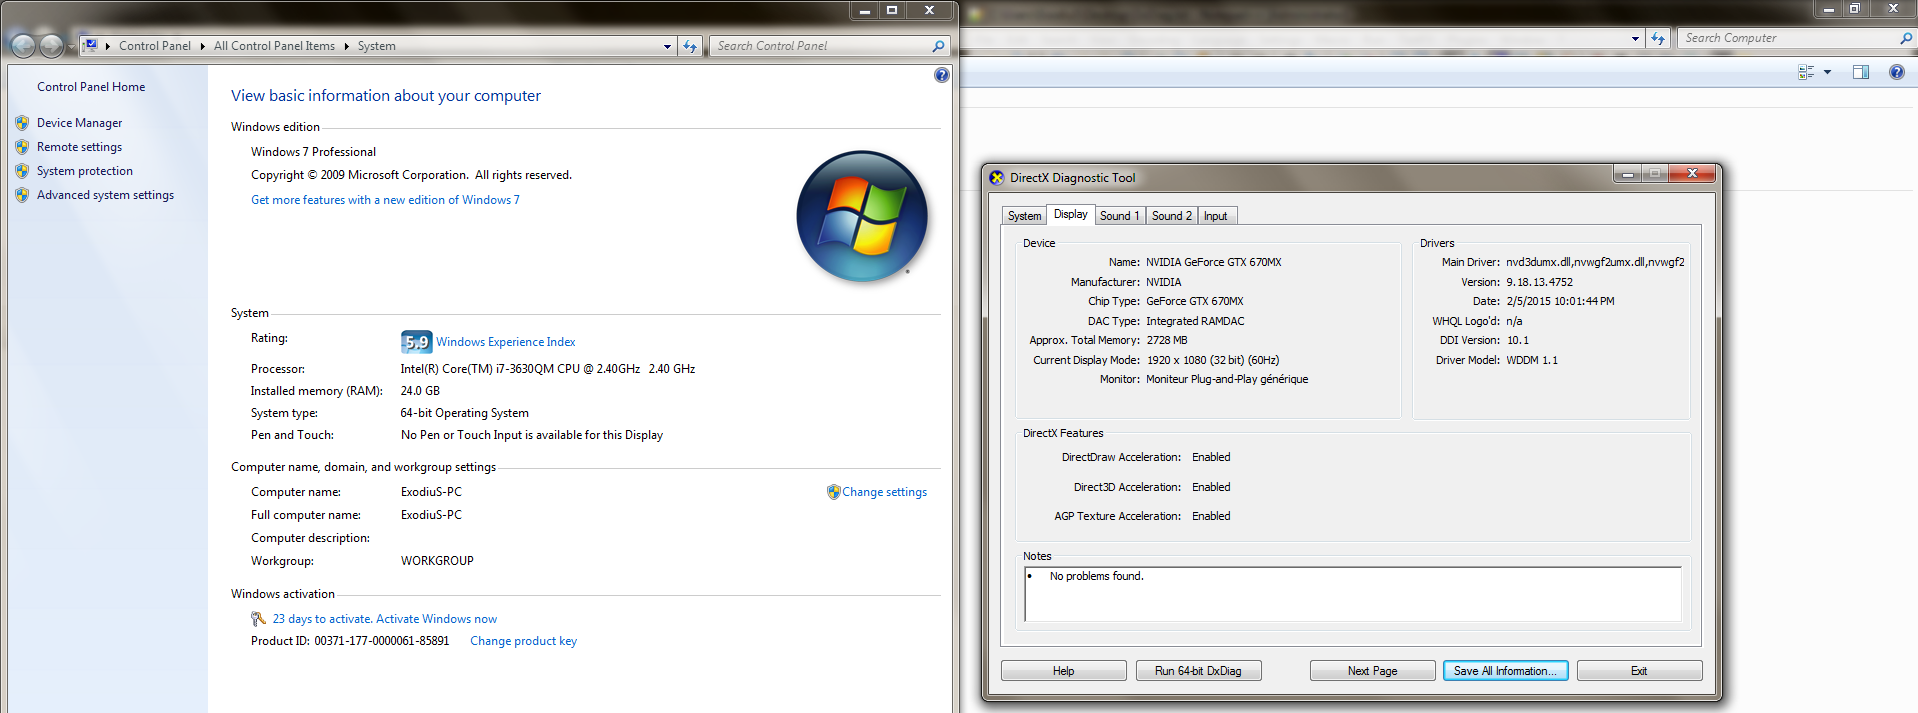This screenshot has height=713, width=1918.
Task: Click the Forward arrow in Control Panel
Action: point(51,46)
